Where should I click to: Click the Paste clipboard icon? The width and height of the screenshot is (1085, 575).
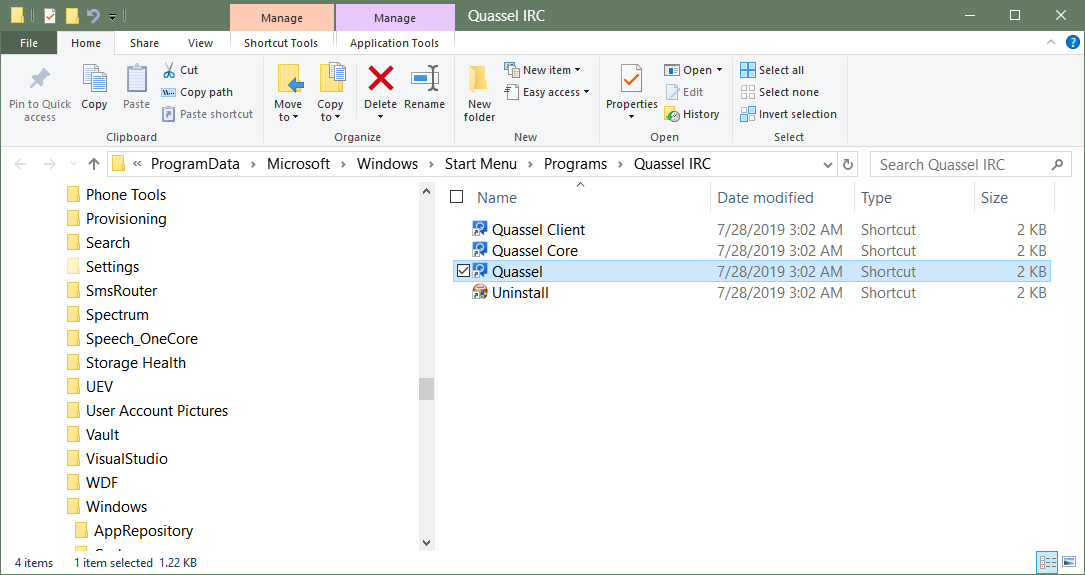136,79
